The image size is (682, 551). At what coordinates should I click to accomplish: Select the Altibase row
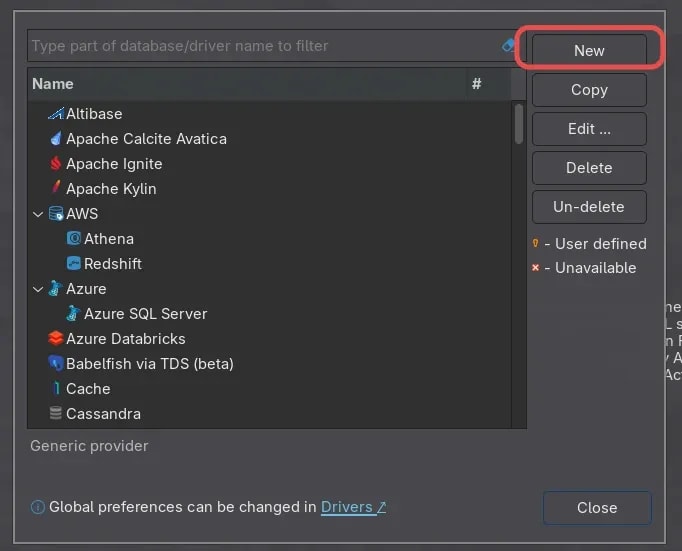click(x=270, y=114)
